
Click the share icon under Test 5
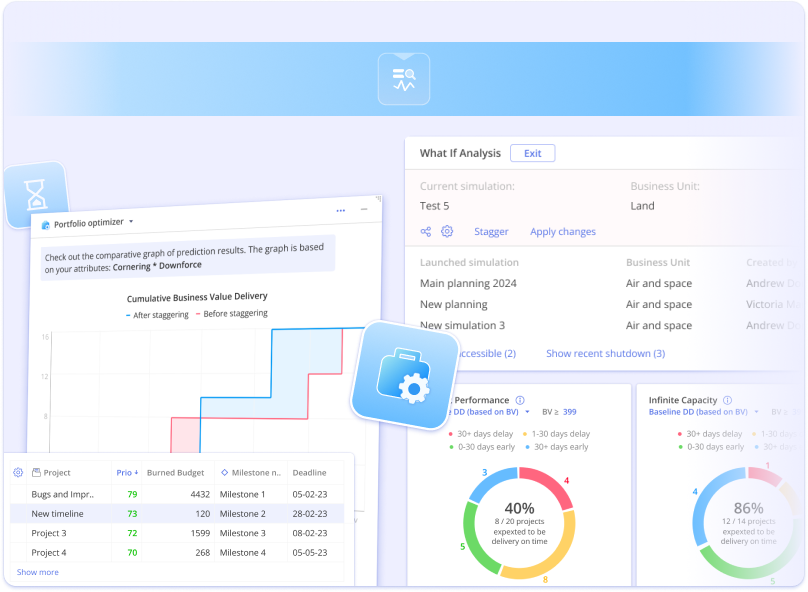point(426,231)
